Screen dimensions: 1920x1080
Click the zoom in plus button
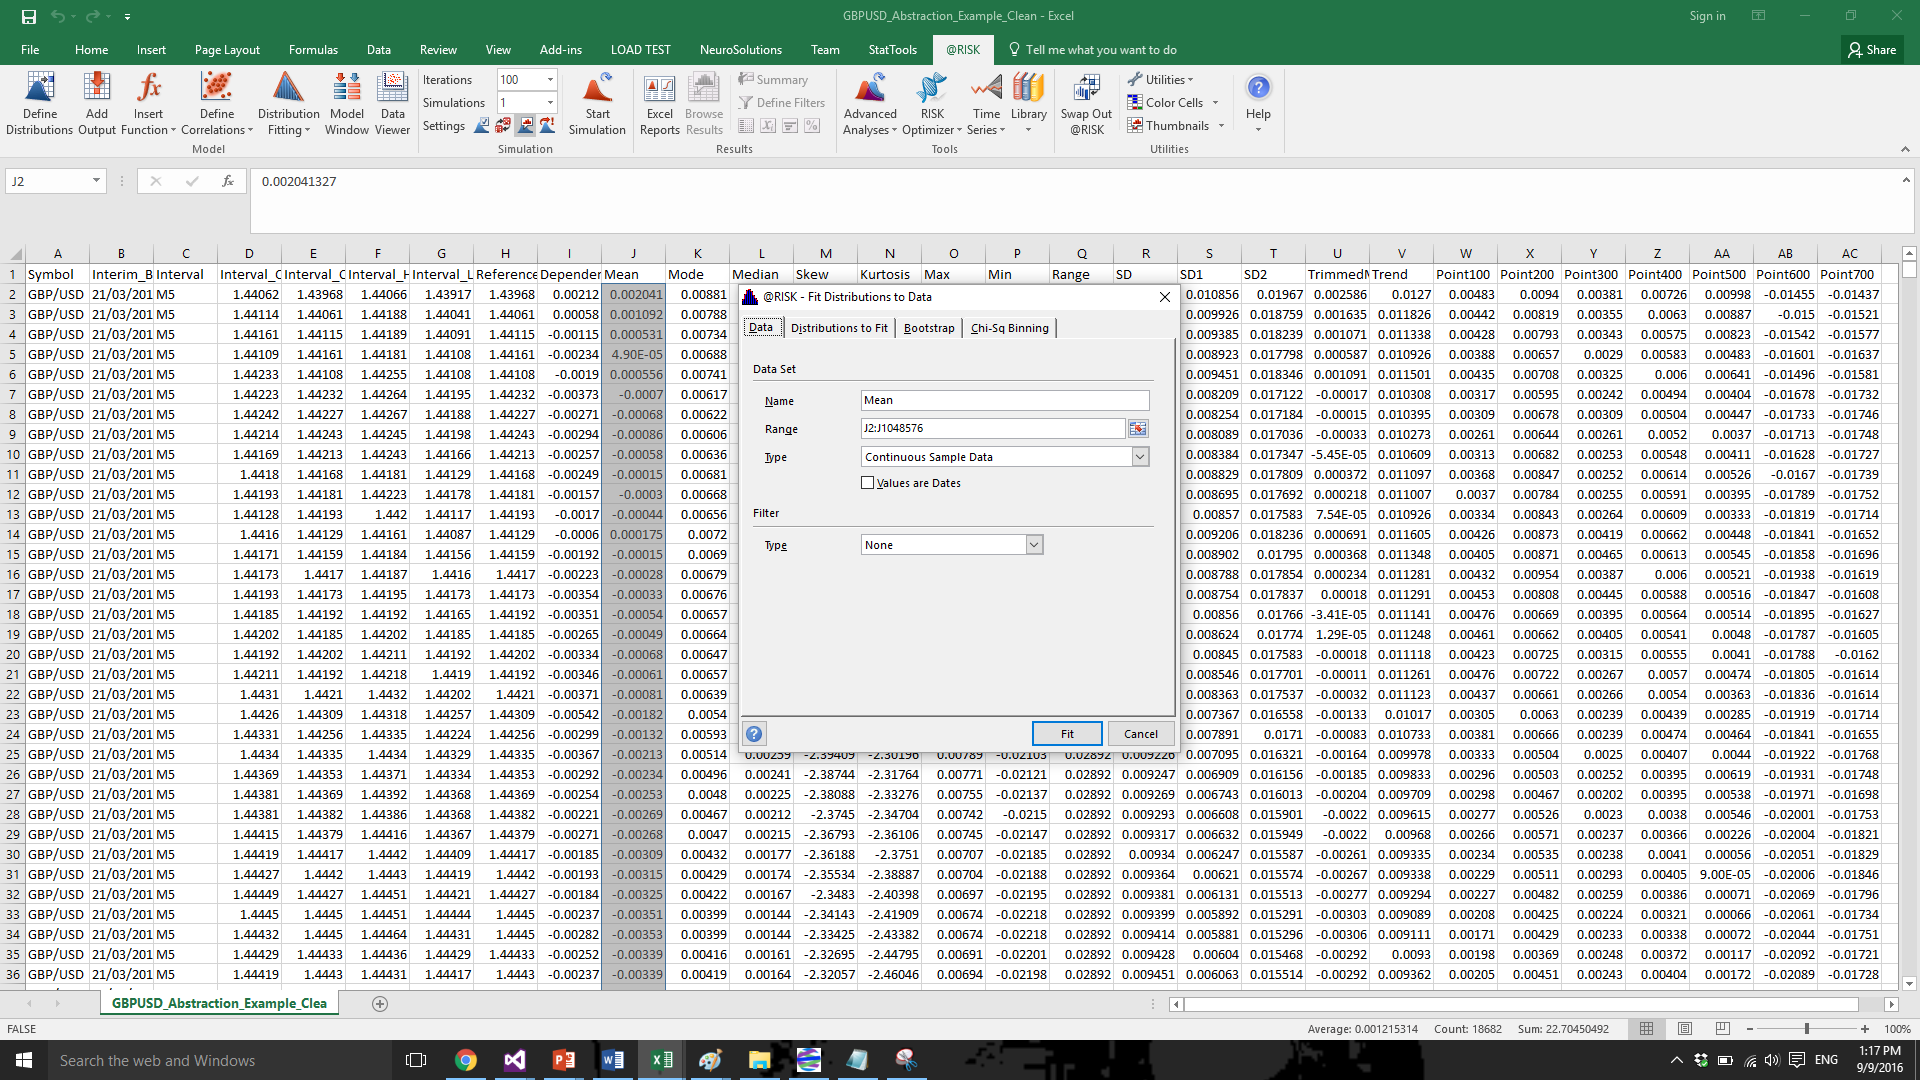click(1864, 1028)
